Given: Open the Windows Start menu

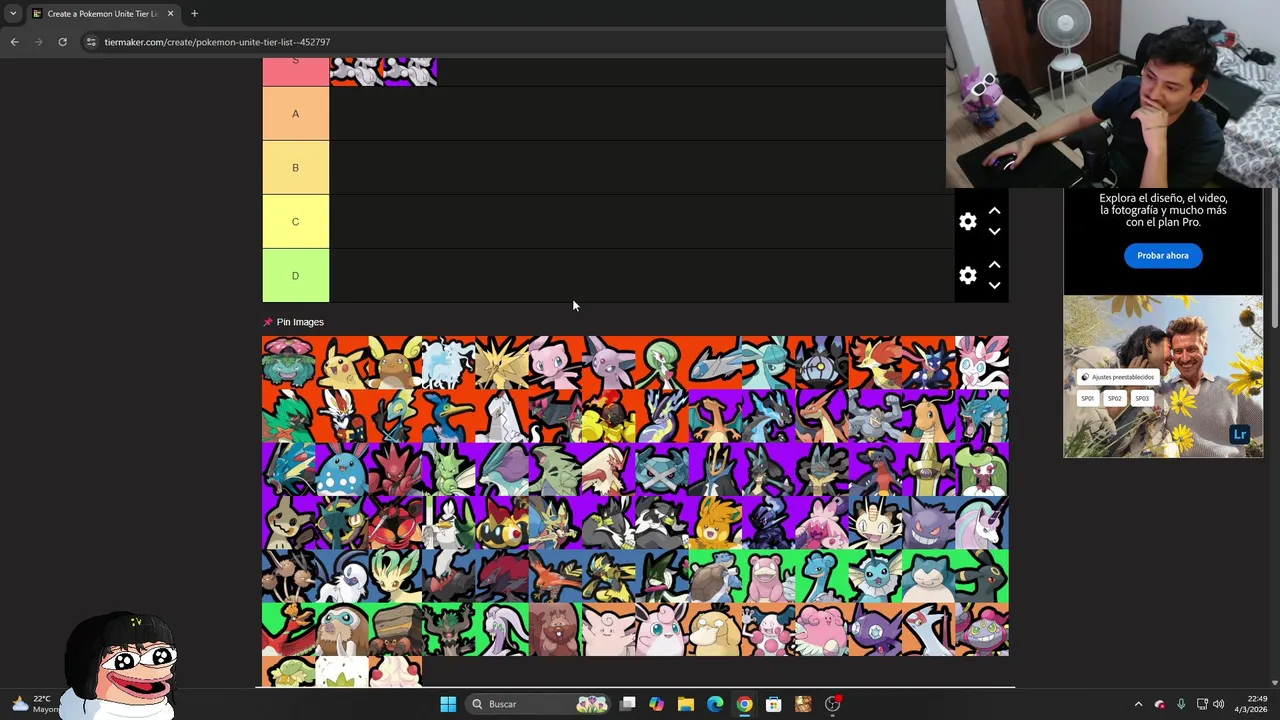Looking at the screenshot, I should (x=448, y=704).
